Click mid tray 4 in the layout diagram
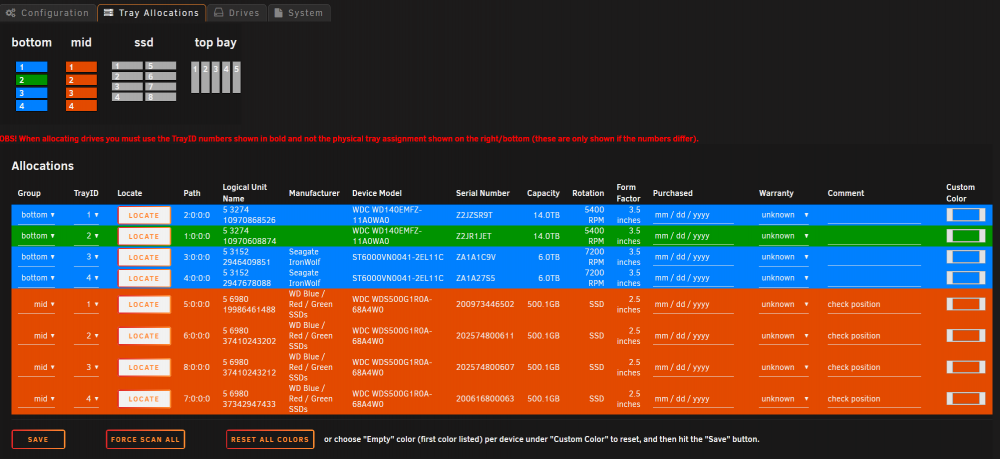The height and width of the screenshot is (459, 1000). [x=81, y=105]
